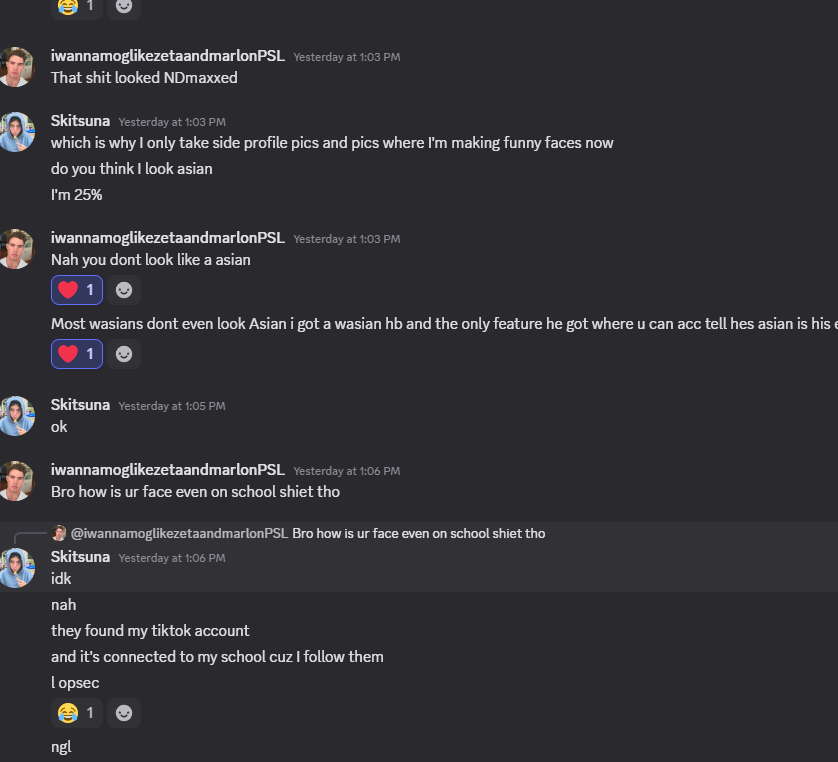Viewport: 838px width, 762px height.
Task: Toggle heart reaction under the "Most wasians" message
Action: [77, 354]
